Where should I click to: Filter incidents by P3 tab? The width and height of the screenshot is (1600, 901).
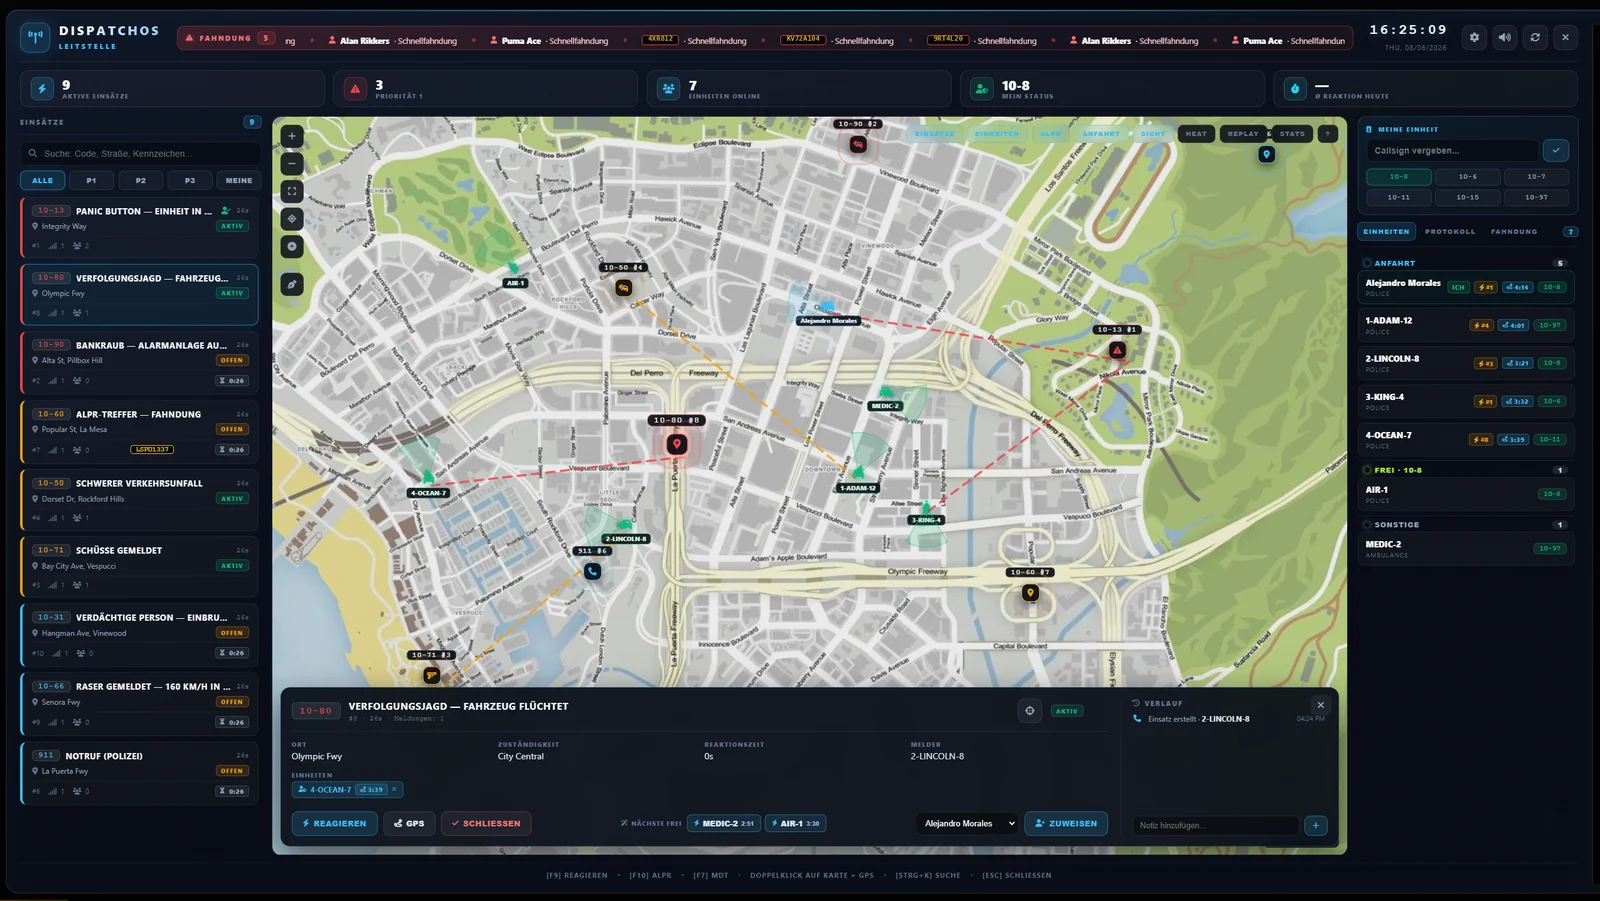tap(190, 180)
